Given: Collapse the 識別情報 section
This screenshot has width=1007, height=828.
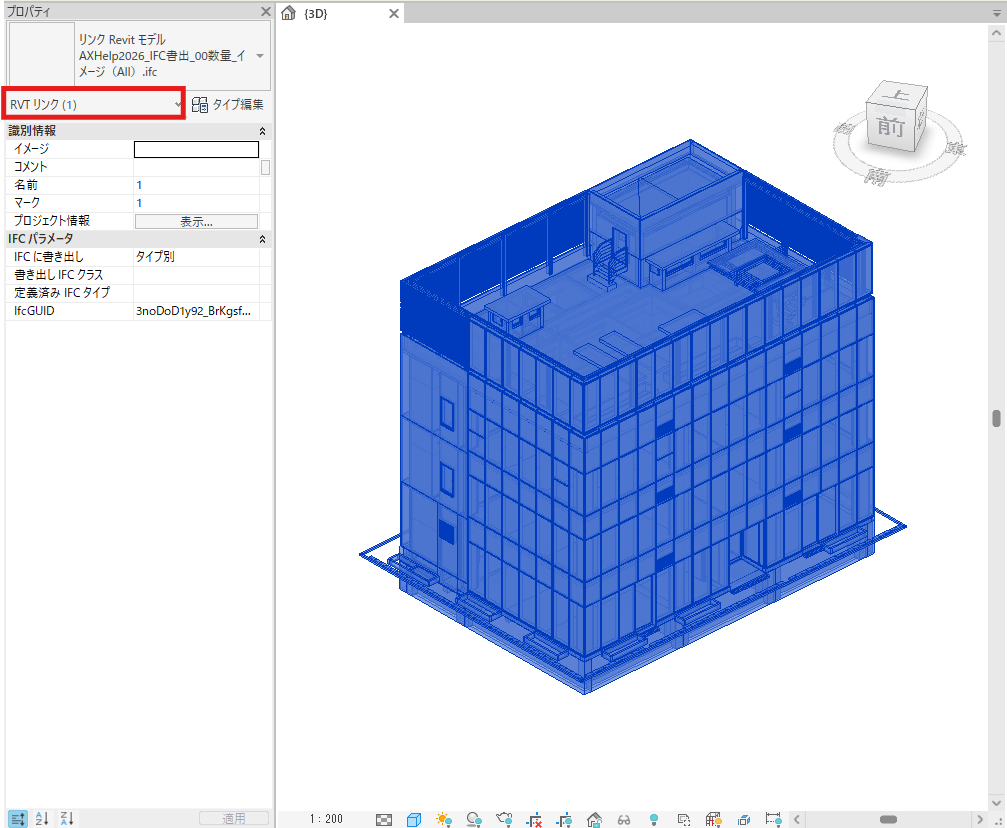Looking at the screenshot, I should click(262, 131).
